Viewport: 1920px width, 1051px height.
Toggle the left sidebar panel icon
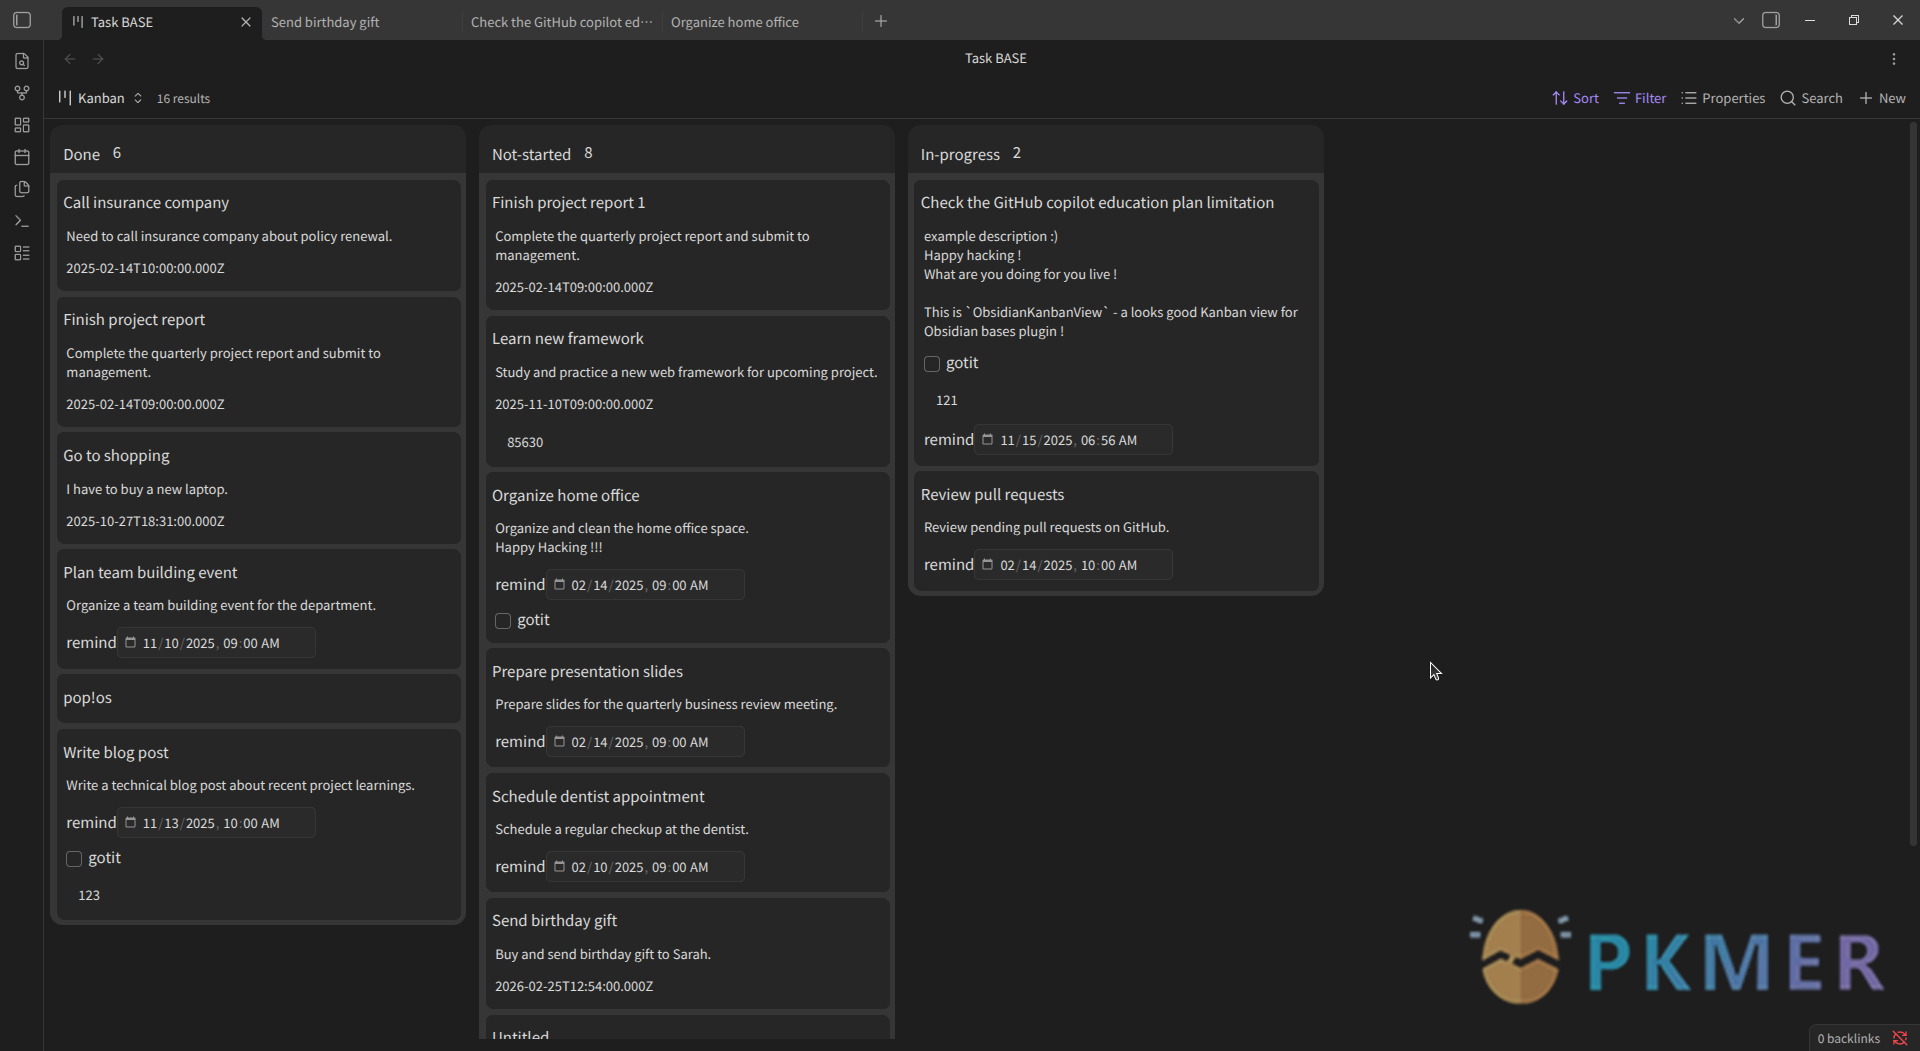[22, 20]
